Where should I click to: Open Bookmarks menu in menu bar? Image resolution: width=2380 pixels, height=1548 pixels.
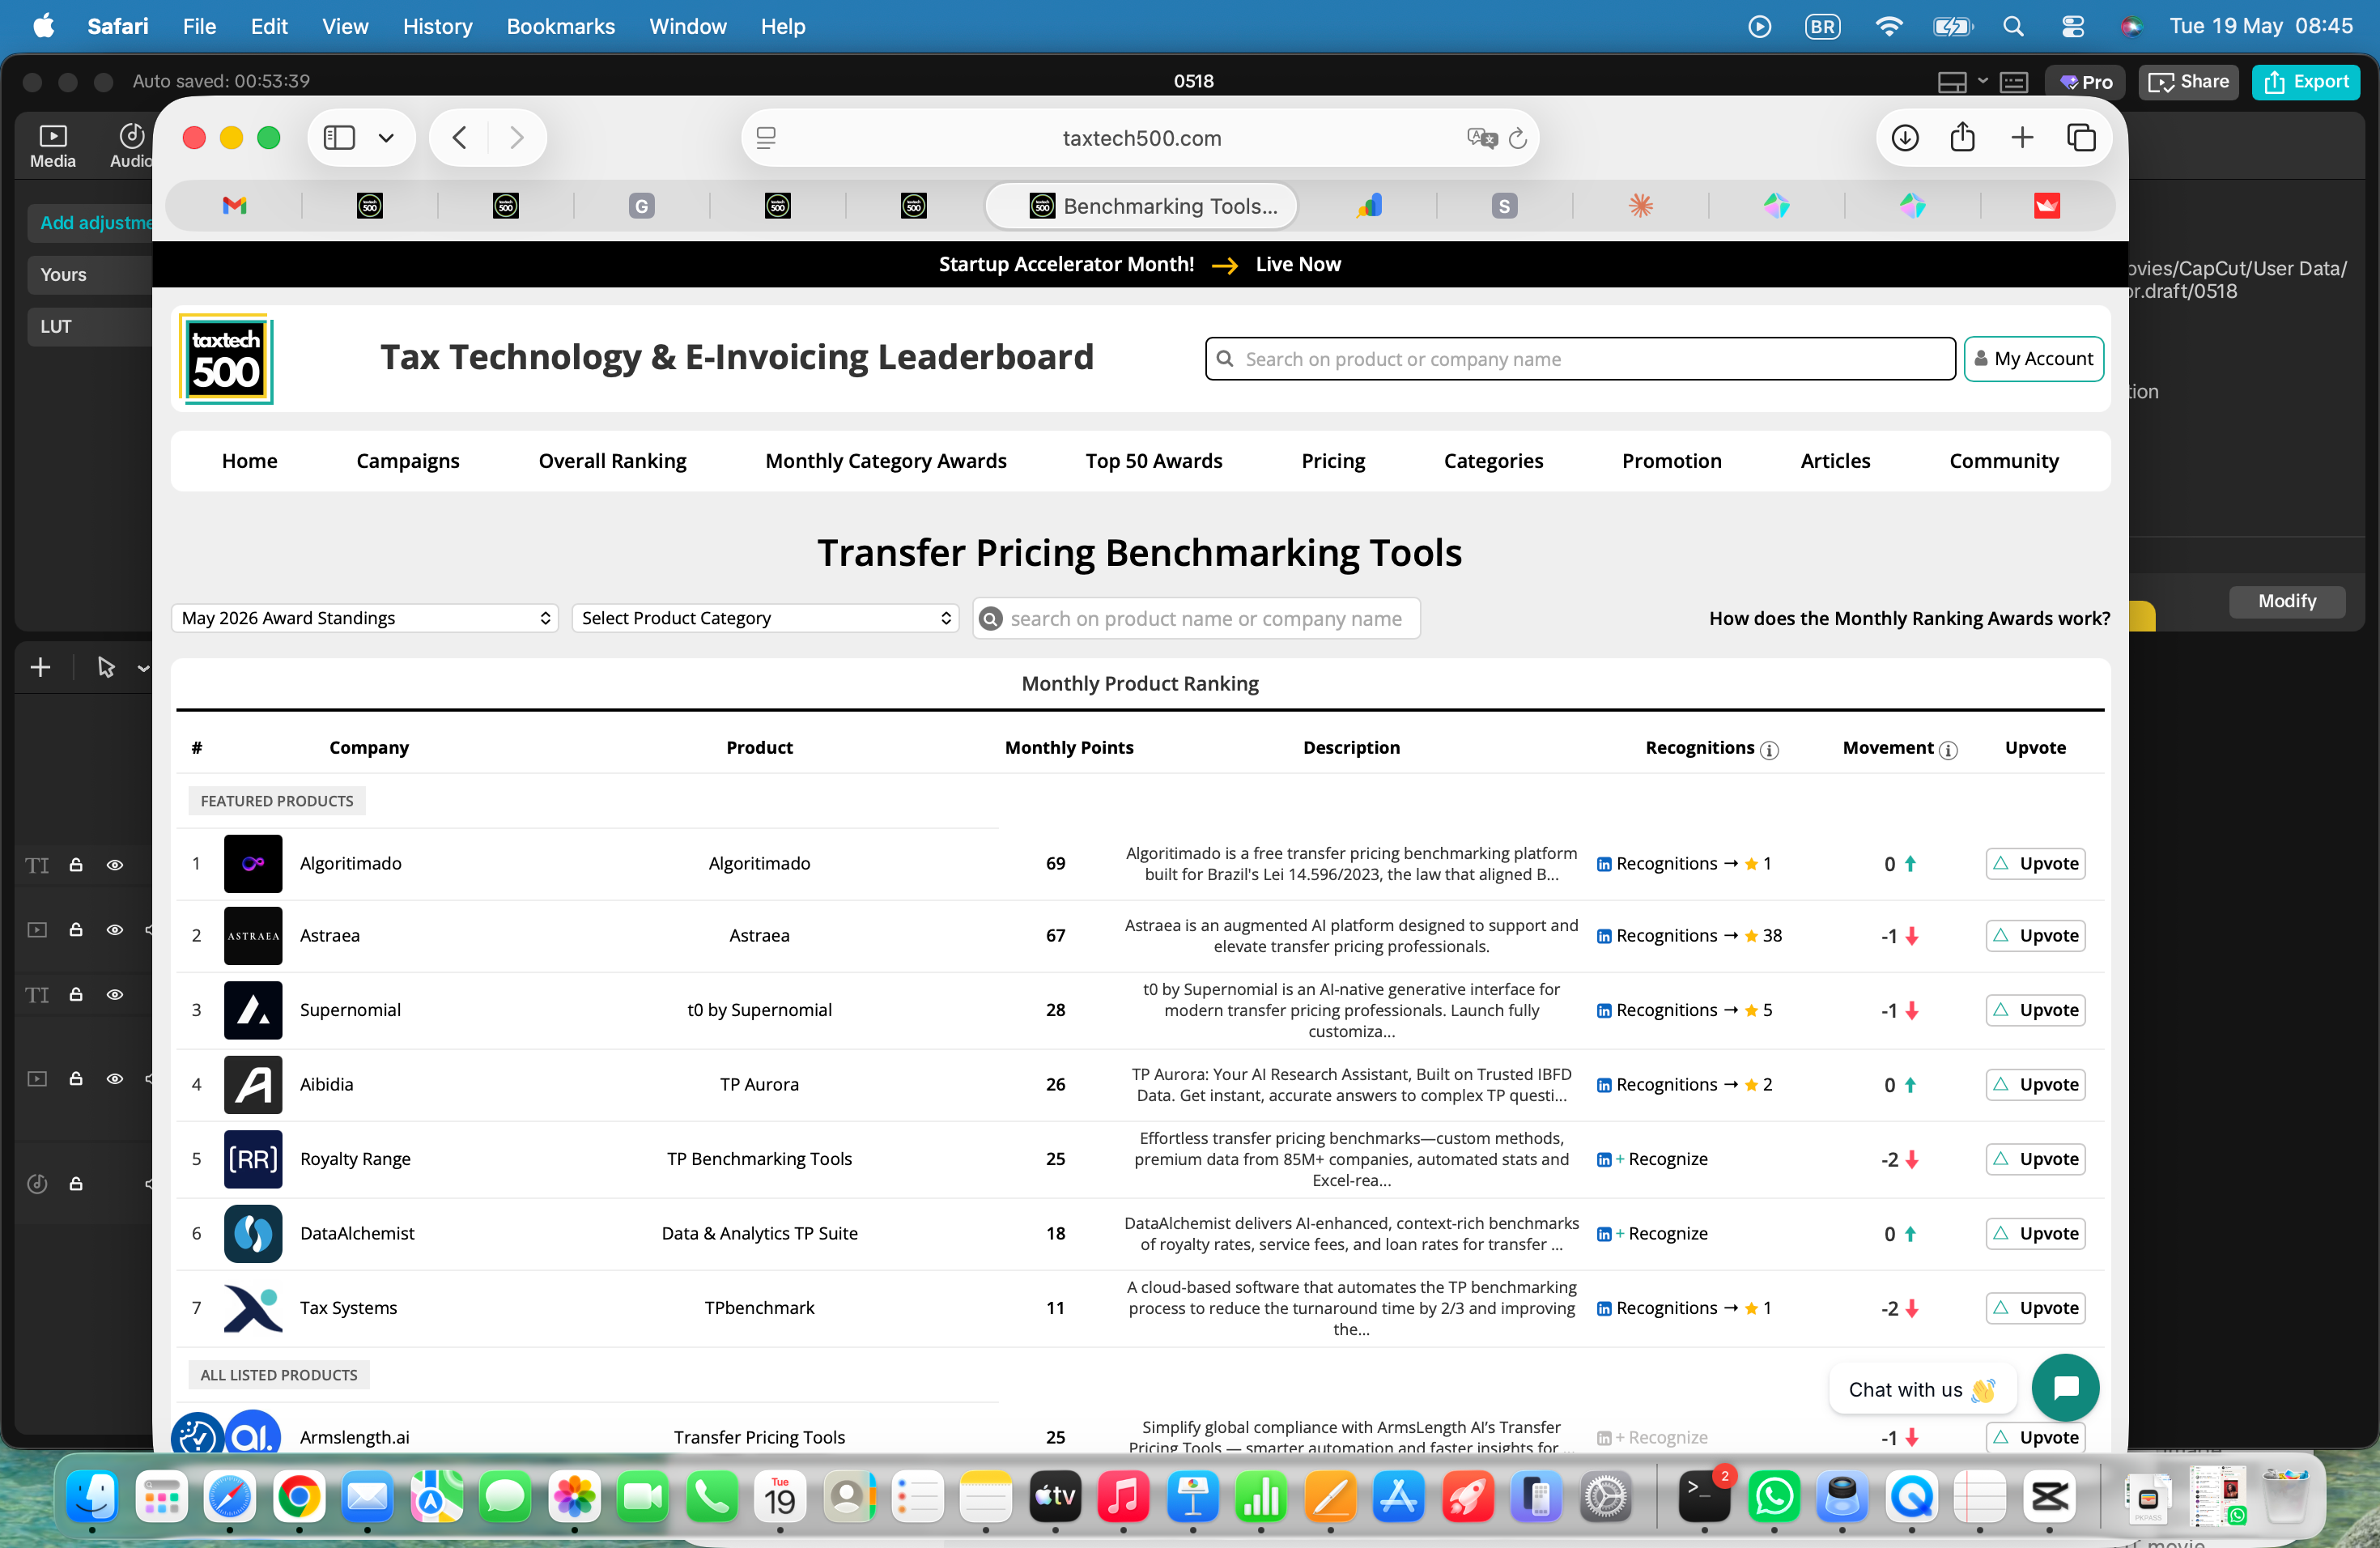click(x=560, y=26)
